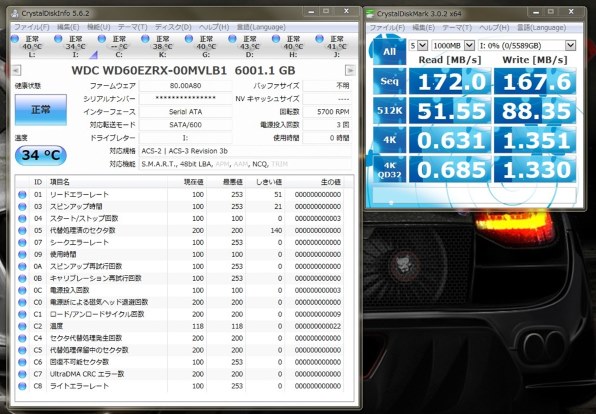Click the 正常 health status button

click(x=41, y=110)
